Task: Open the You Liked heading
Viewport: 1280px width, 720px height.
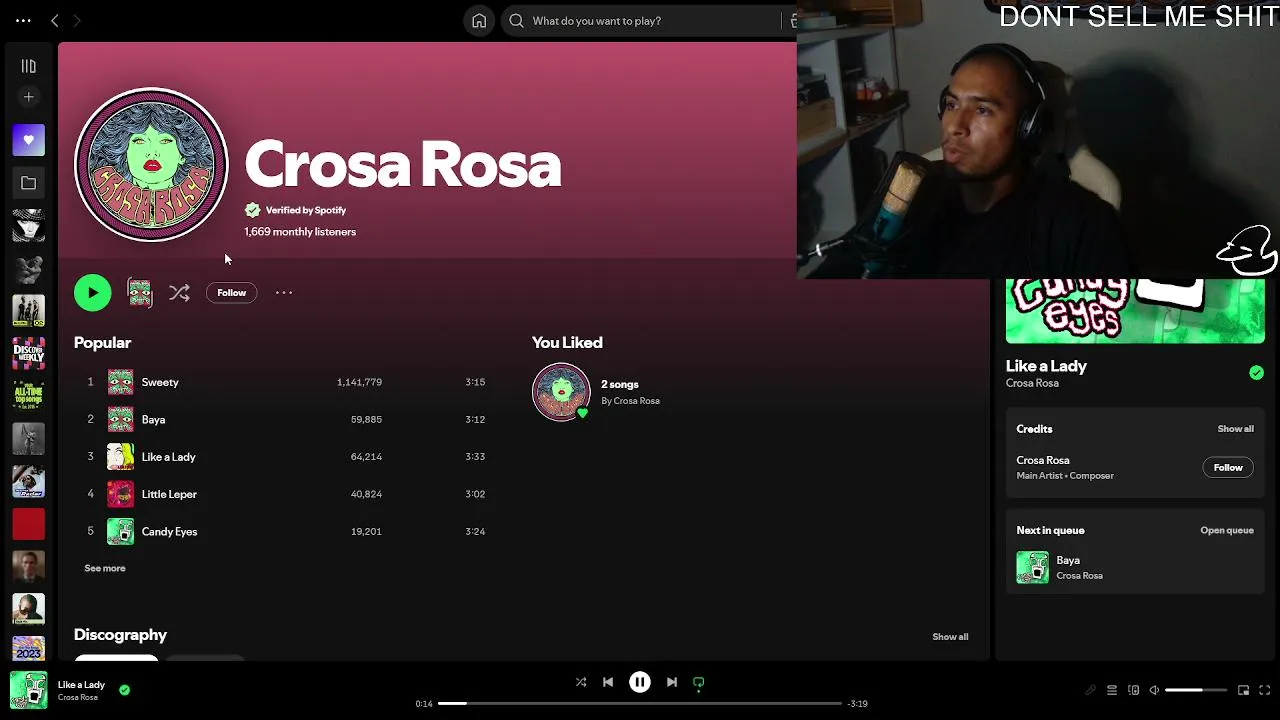Action: point(567,342)
